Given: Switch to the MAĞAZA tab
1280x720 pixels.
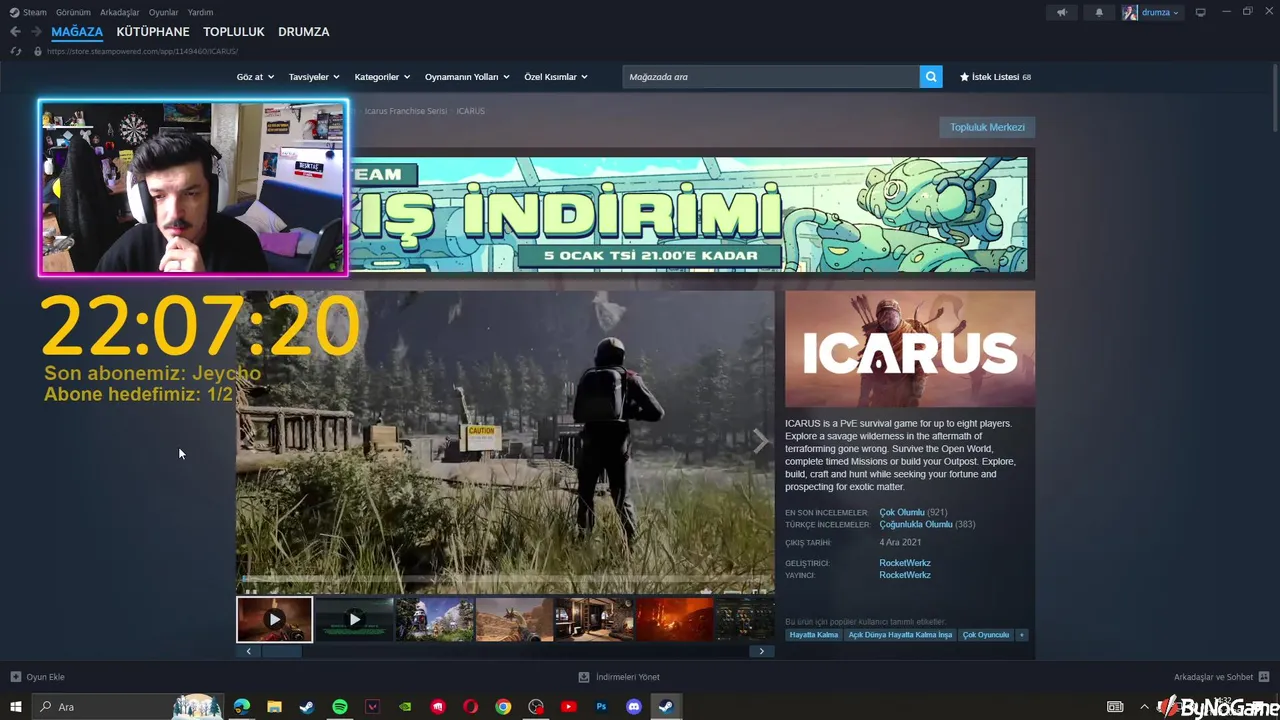Looking at the screenshot, I should click(77, 32).
